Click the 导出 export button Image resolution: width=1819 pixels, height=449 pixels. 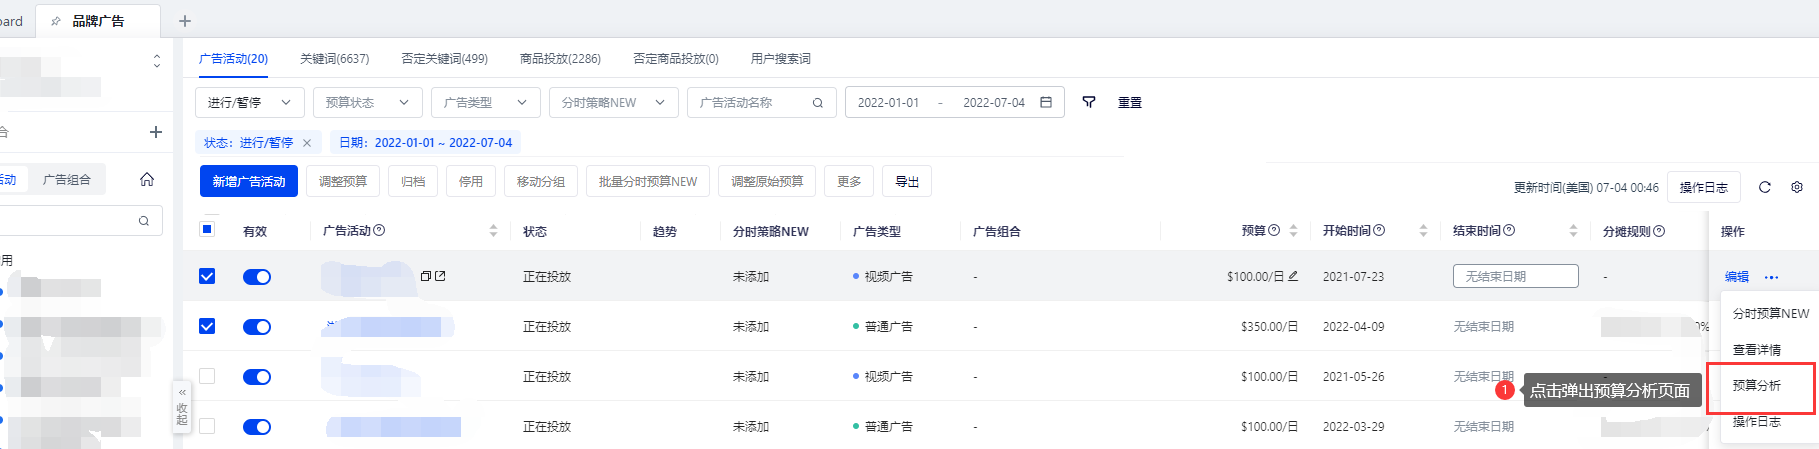[x=907, y=181]
